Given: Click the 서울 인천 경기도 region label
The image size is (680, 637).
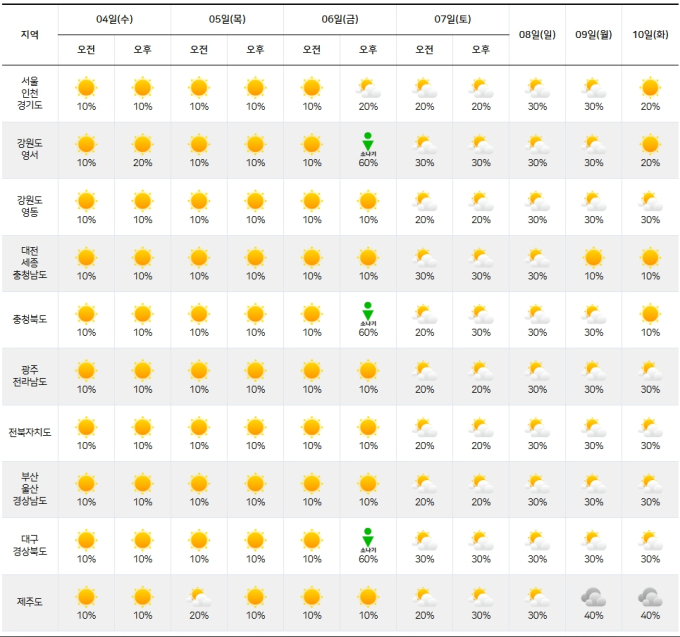Looking at the screenshot, I should pyautogui.click(x=30, y=93).
